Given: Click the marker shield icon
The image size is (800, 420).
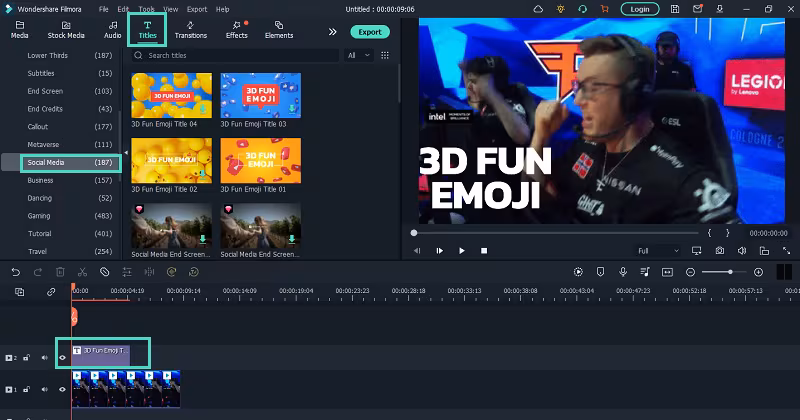Looking at the screenshot, I should point(601,272).
